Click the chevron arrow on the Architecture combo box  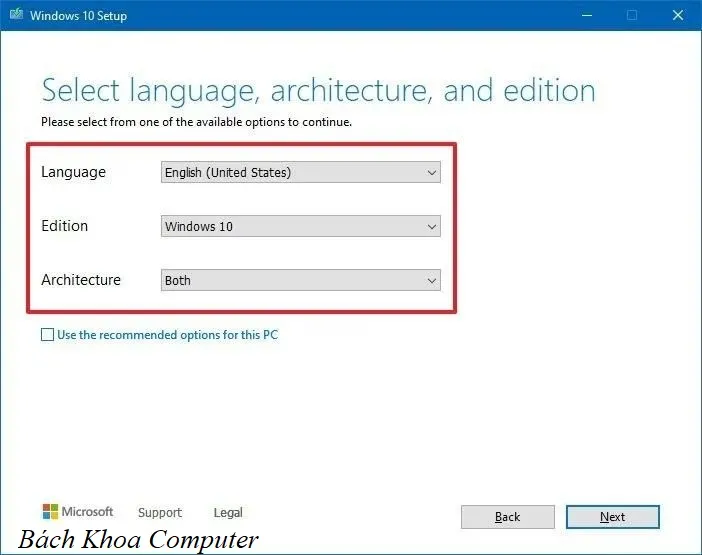tap(432, 280)
